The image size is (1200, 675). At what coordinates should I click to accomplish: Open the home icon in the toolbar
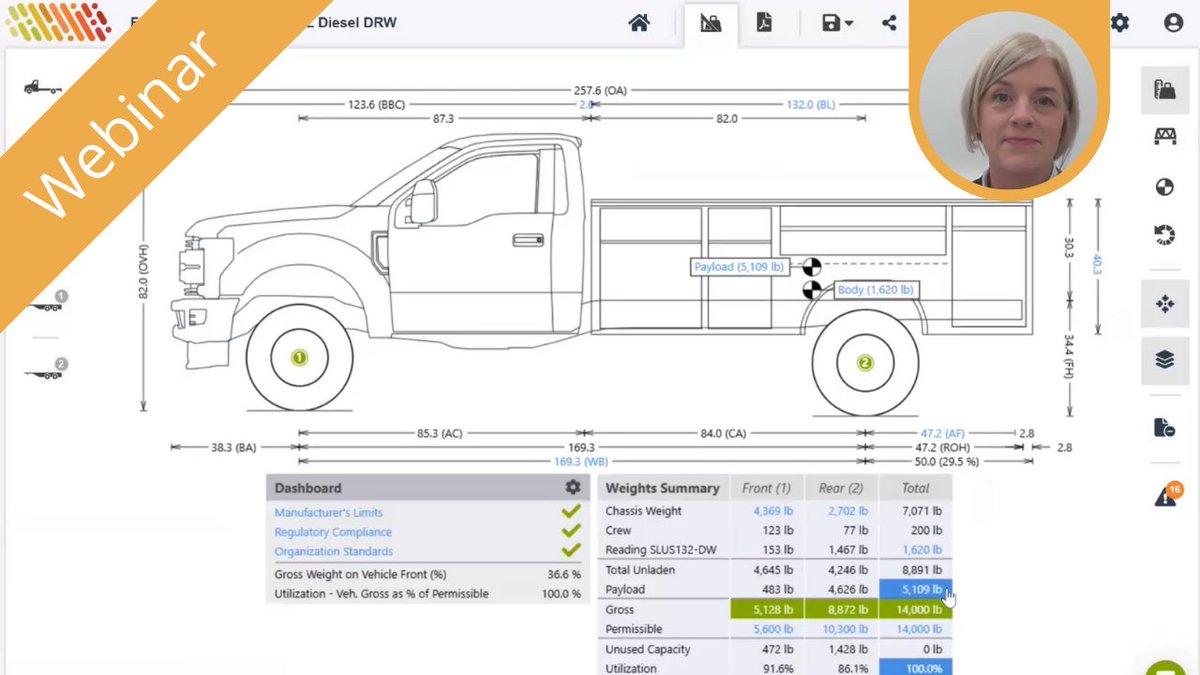640,22
